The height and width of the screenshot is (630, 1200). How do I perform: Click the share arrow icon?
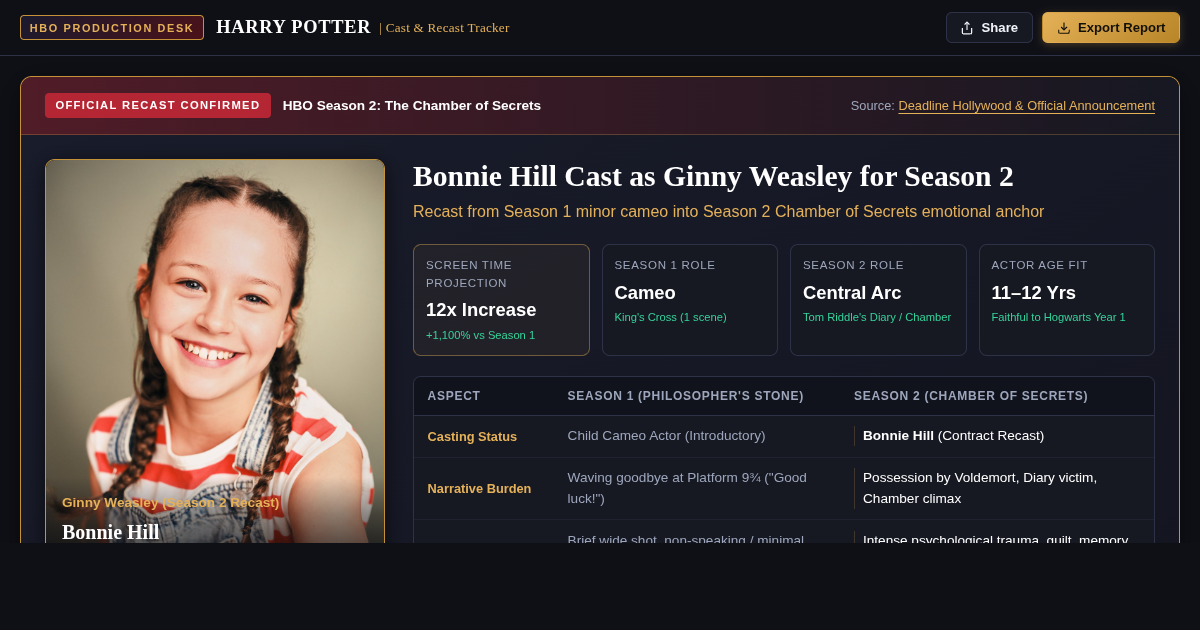click(x=967, y=28)
